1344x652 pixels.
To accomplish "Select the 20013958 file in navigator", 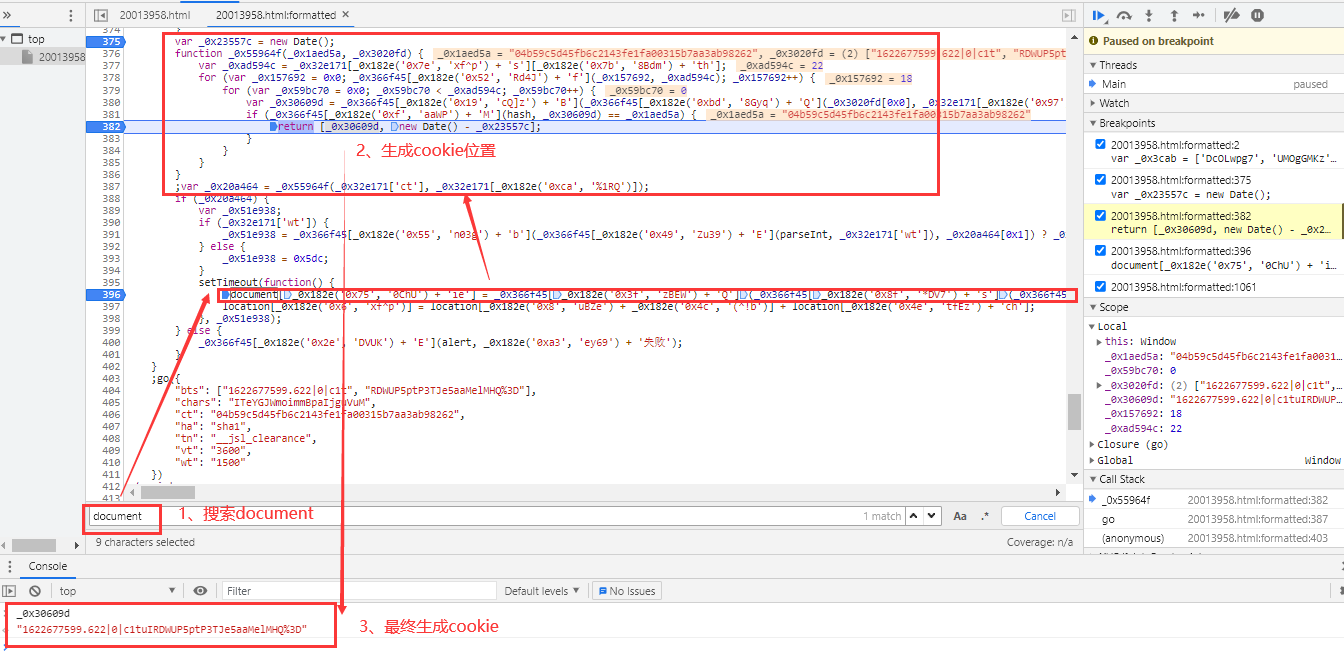I will [x=61, y=57].
